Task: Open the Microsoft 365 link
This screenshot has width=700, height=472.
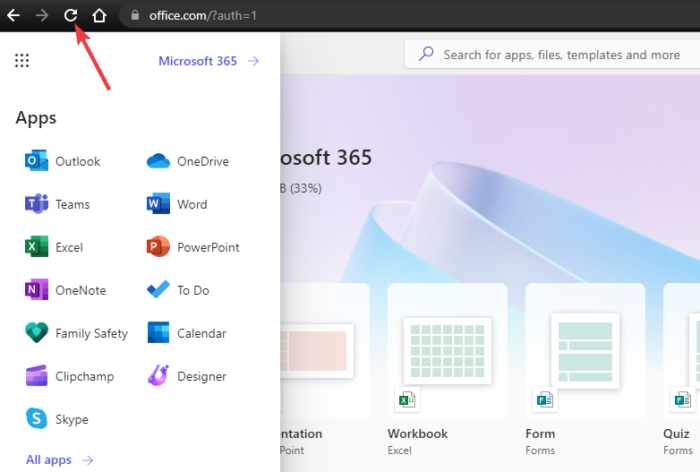Action: click(x=208, y=61)
